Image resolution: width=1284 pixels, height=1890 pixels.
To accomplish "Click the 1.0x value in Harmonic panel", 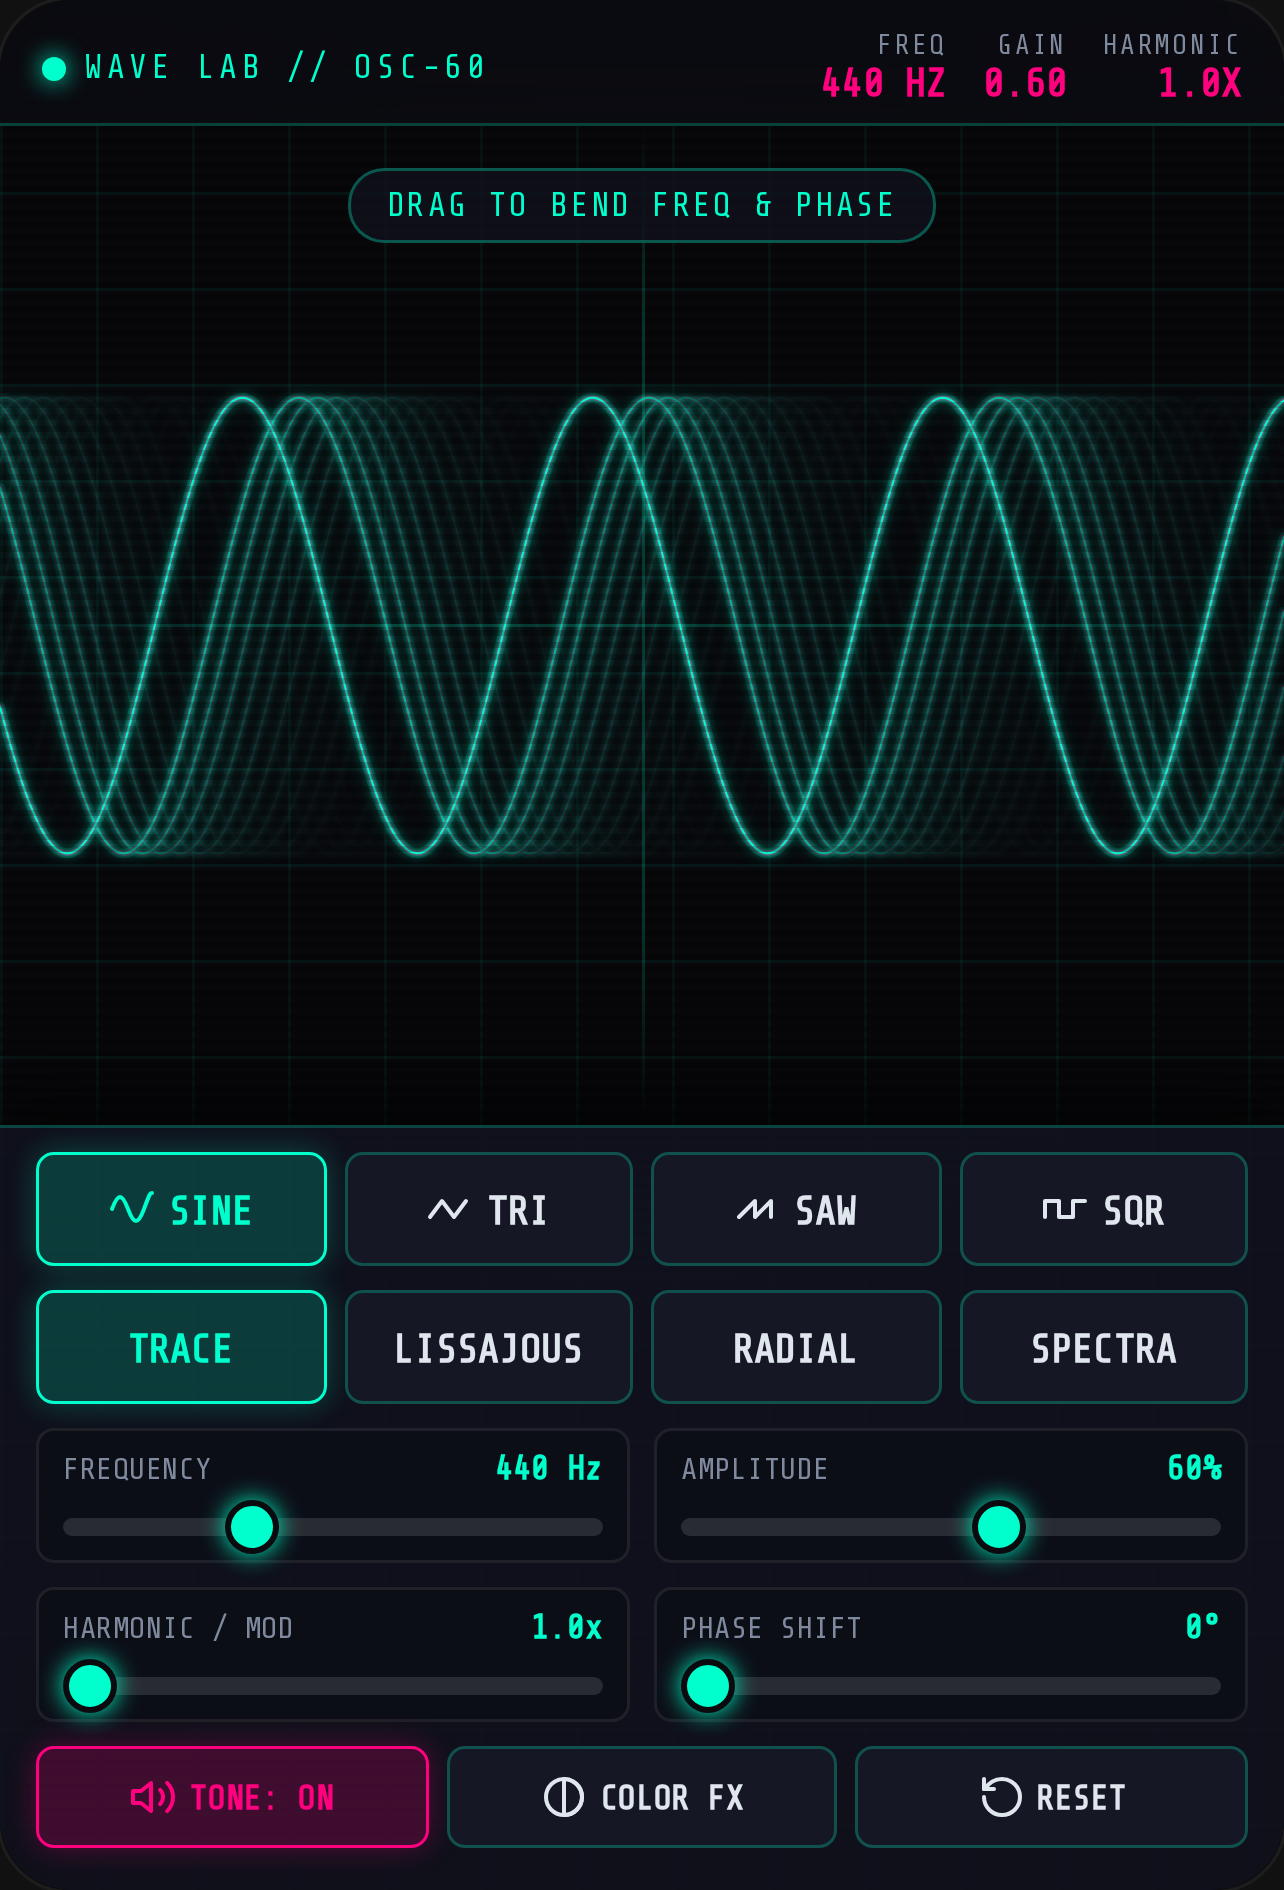I will 567,1627.
